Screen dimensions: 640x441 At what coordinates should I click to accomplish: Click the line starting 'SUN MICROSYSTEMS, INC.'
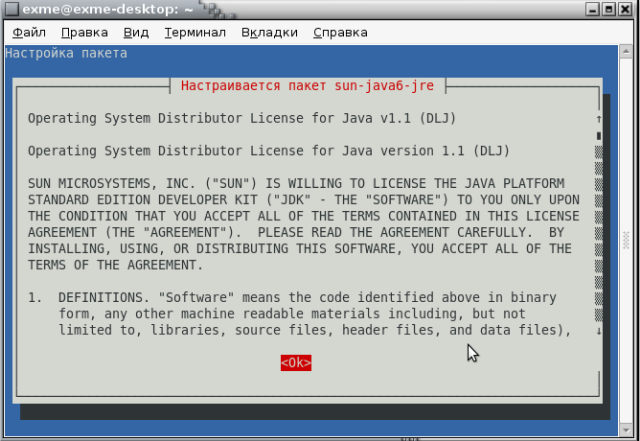coord(296,183)
